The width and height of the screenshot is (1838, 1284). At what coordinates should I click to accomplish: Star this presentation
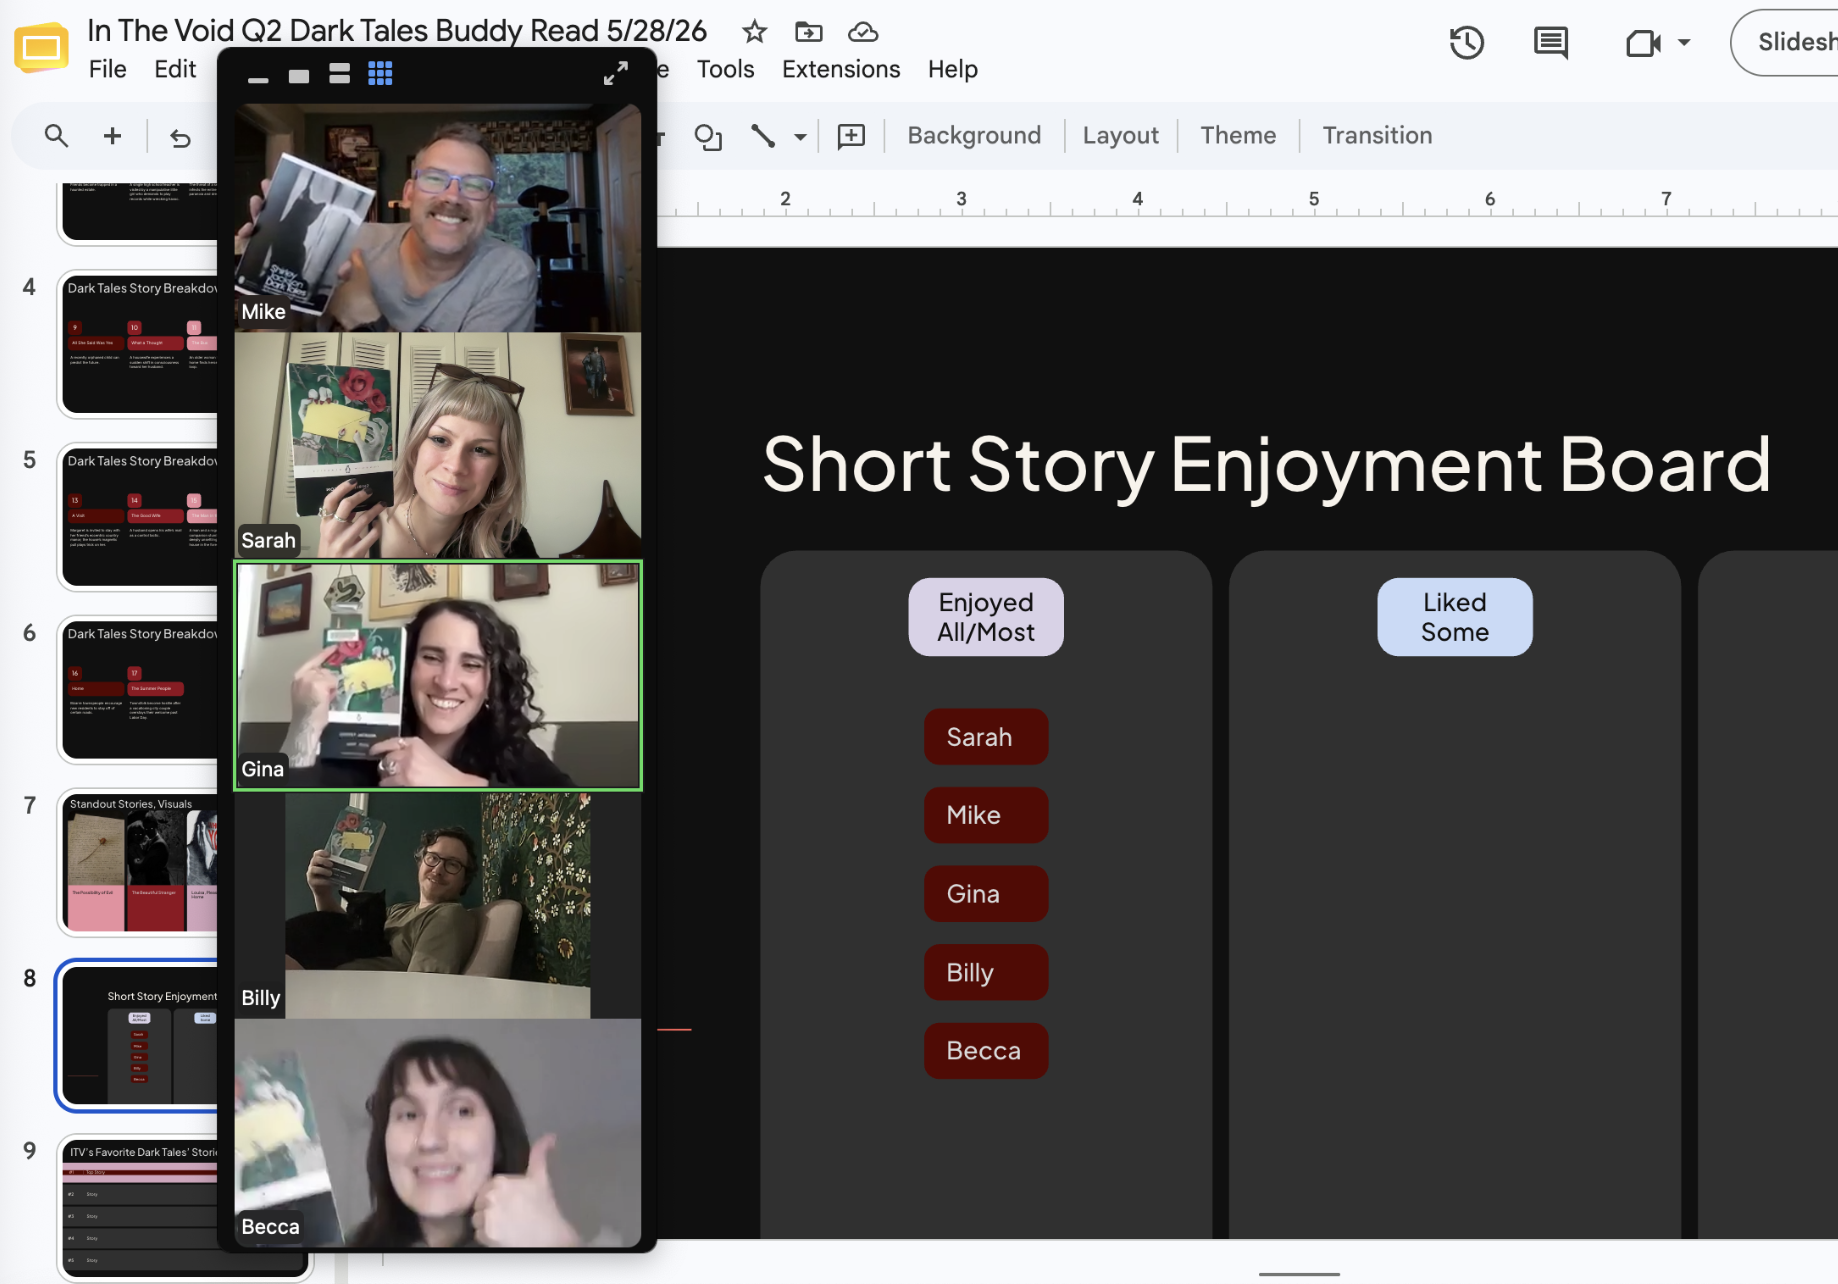(x=754, y=32)
